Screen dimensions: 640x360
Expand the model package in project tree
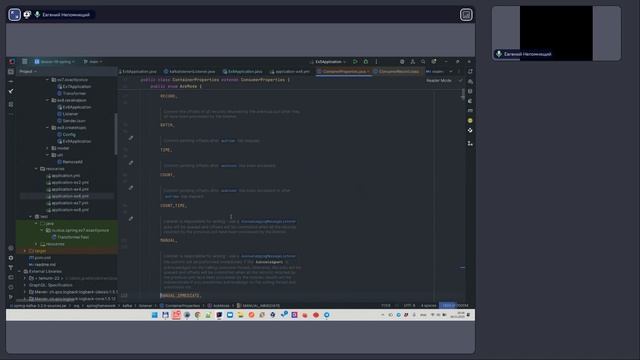tap(47, 148)
